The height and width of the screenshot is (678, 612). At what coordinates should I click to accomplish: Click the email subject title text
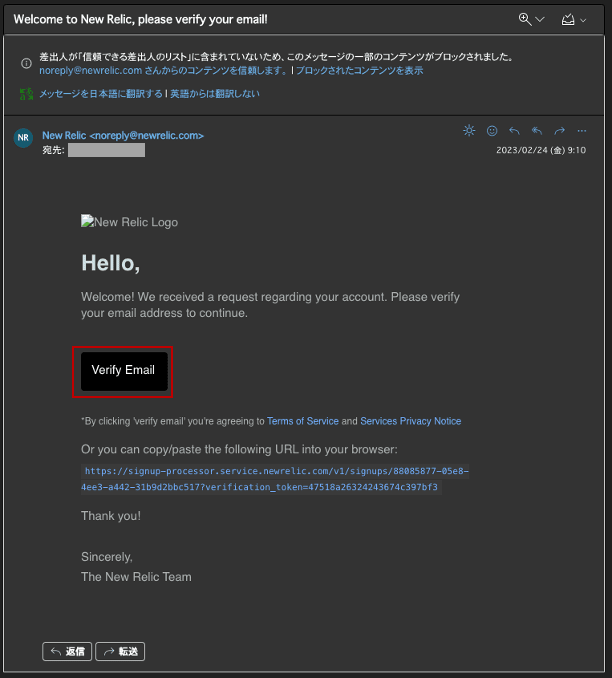pos(141,19)
